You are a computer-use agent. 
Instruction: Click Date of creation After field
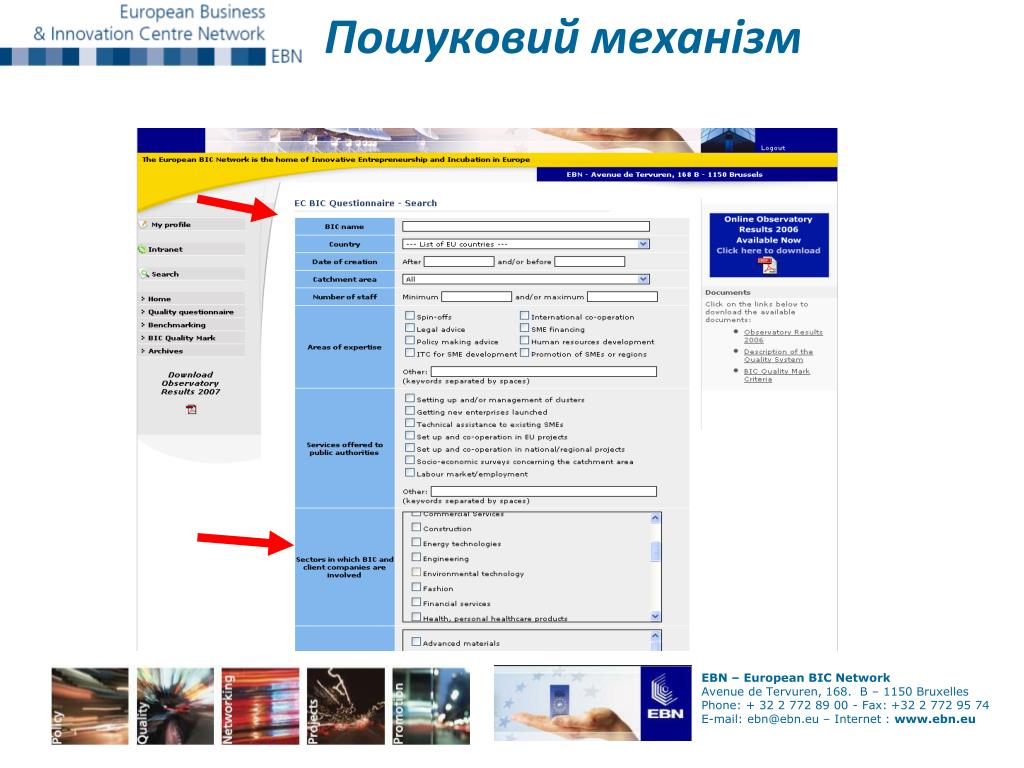459,261
